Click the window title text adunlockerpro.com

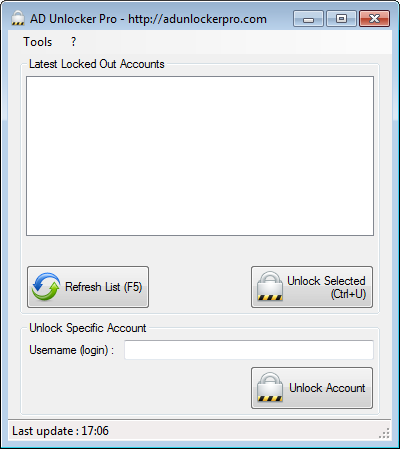pyautogui.click(x=215, y=19)
